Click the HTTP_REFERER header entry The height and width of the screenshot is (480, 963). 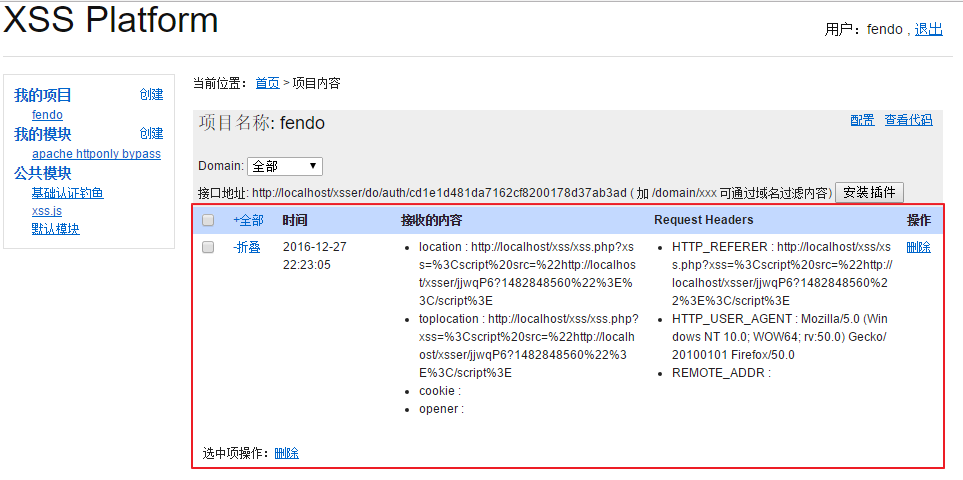click(x=782, y=274)
